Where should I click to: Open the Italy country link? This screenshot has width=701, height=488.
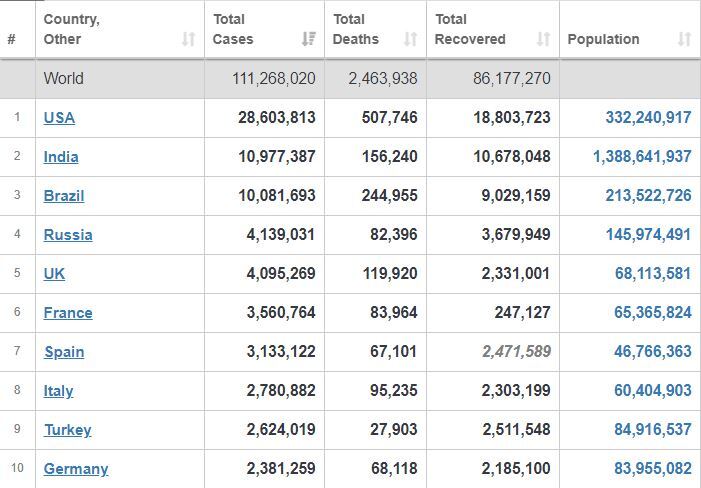pos(59,391)
